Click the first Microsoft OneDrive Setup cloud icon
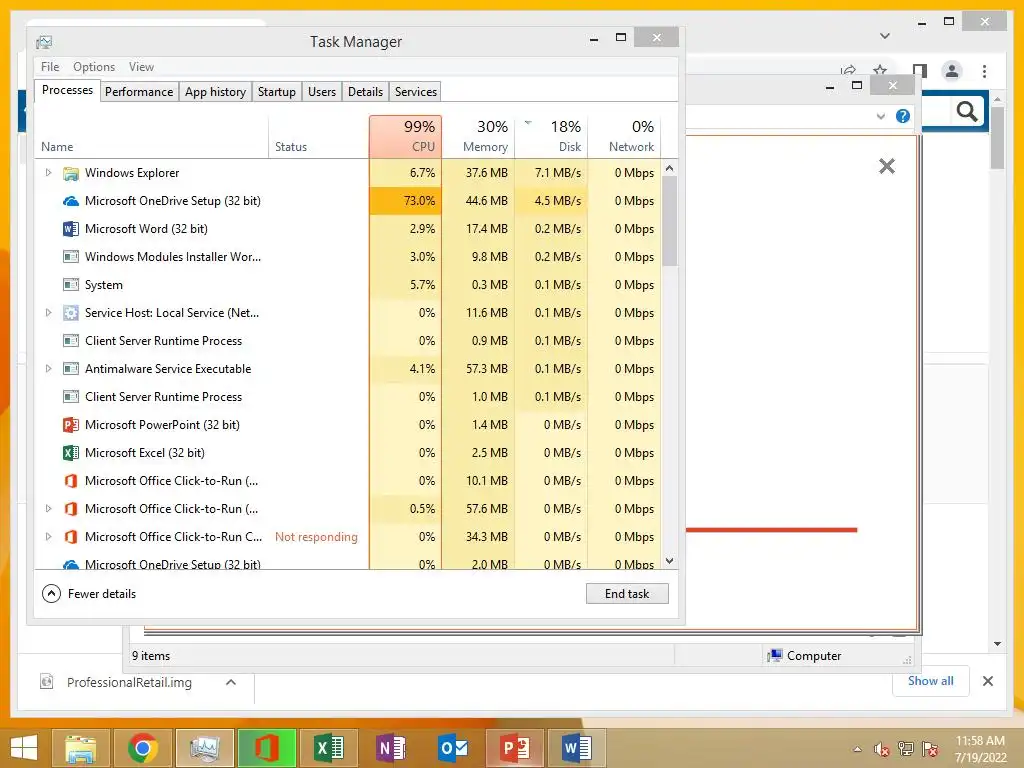 (x=71, y=201)
